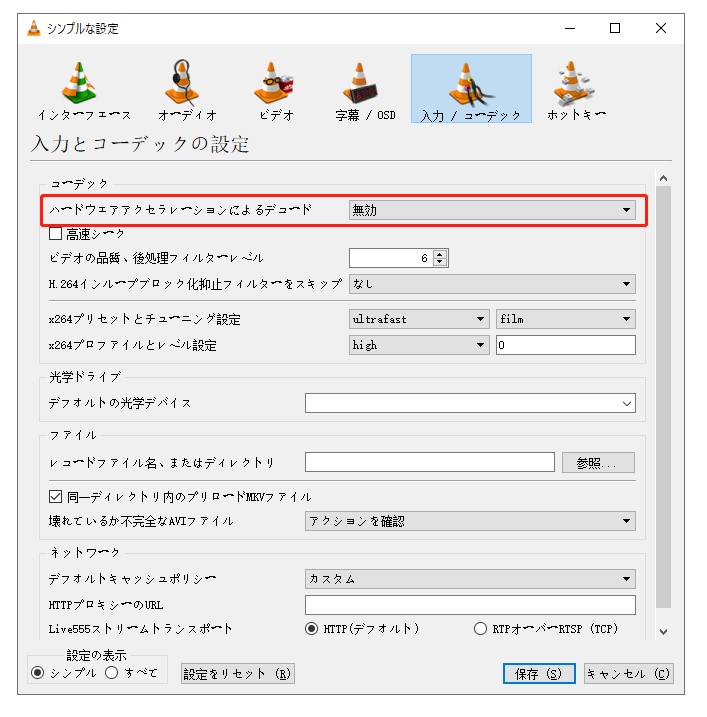This screenshot has height=717, width=707.
Task: Click 保存 (S) button
Action: pyautogui.click(x=539, y=674)
